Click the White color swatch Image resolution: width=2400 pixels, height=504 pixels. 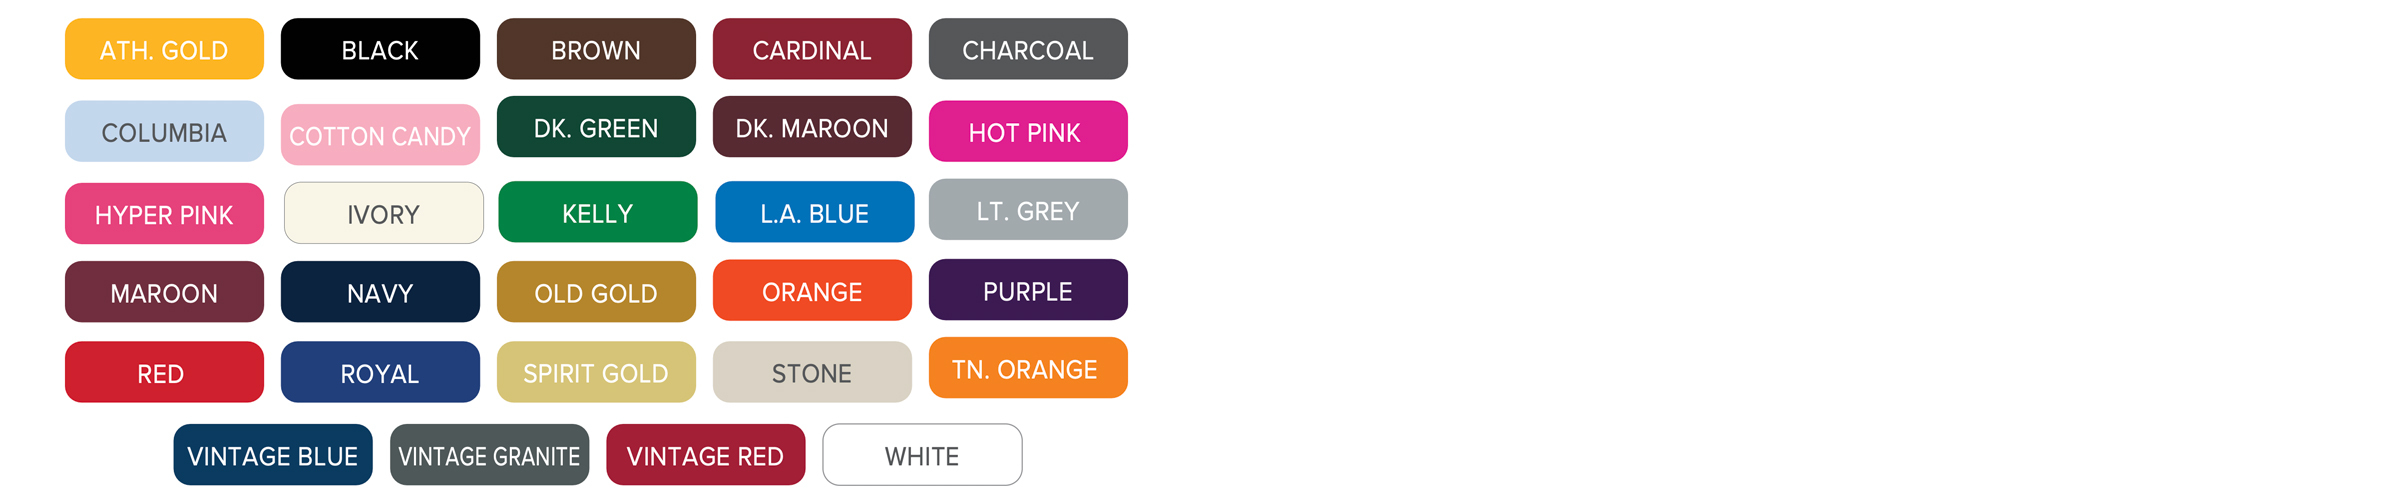click(922, 455)
